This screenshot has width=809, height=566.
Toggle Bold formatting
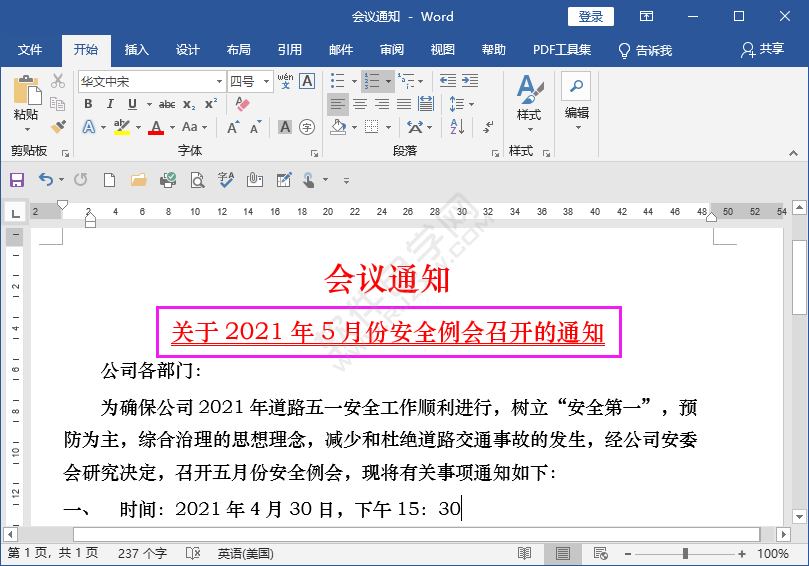(88, 104)
